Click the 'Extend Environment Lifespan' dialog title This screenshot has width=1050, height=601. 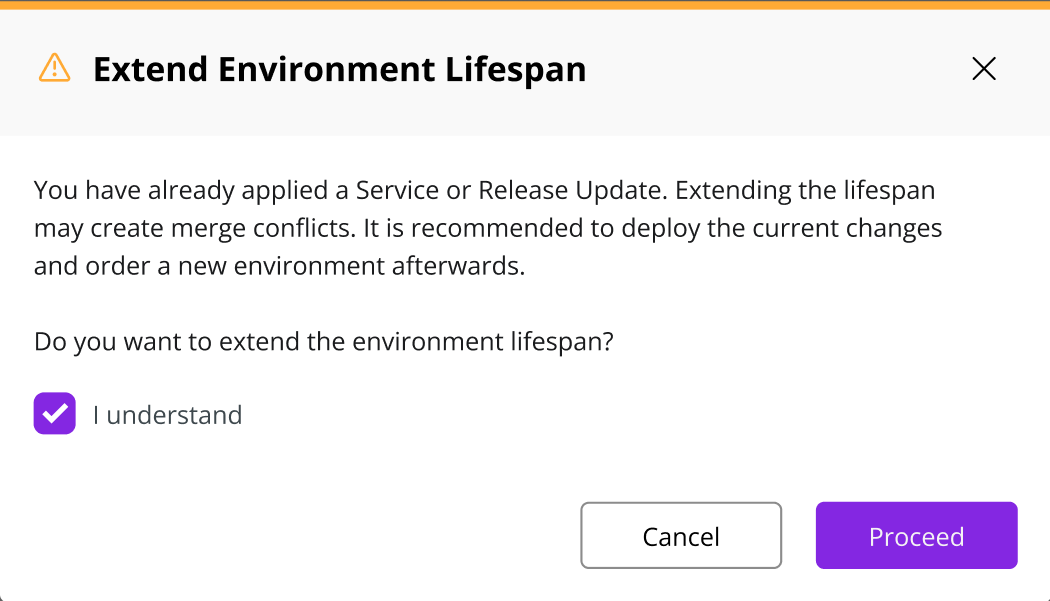point(340,70)
